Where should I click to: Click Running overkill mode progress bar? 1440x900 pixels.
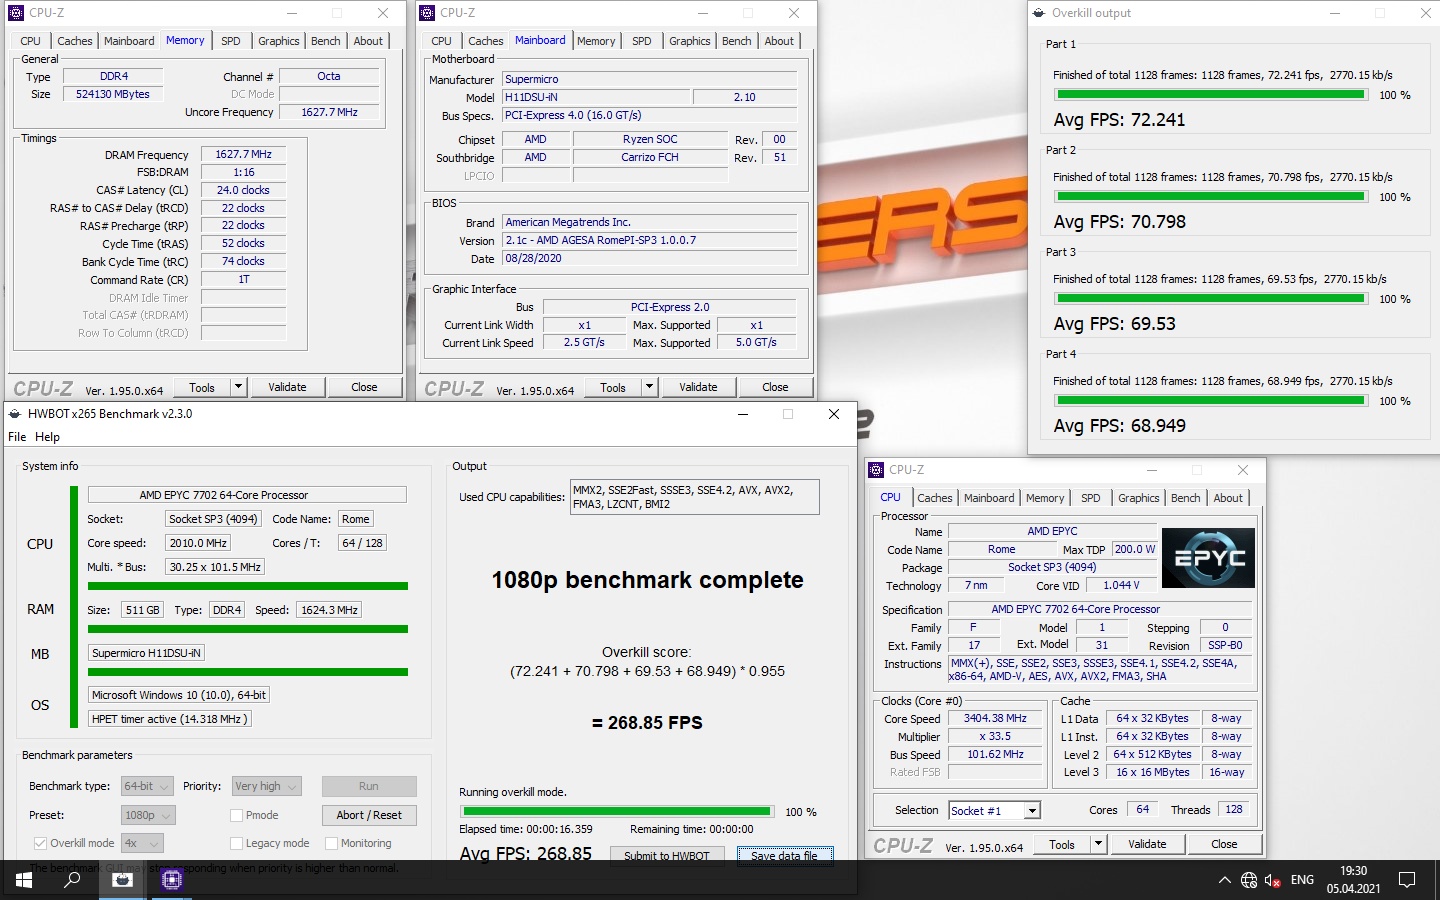(617, 812)
